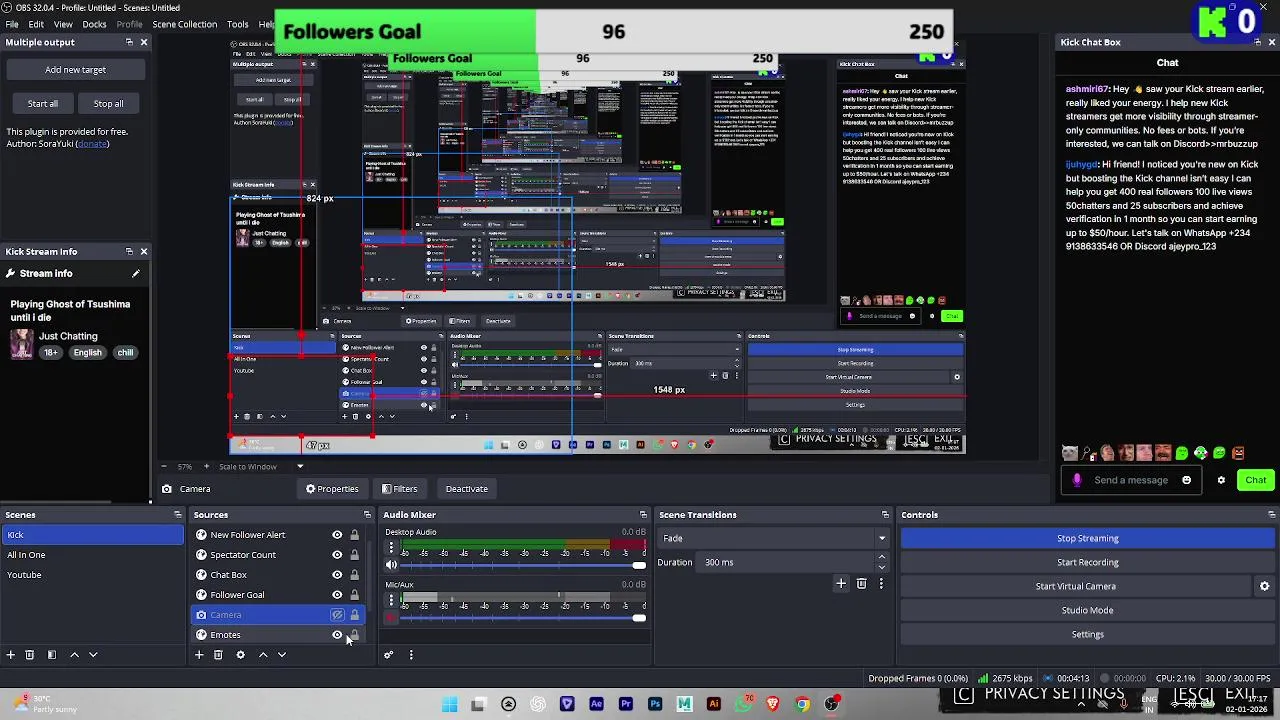Click Add new target button

75,70
